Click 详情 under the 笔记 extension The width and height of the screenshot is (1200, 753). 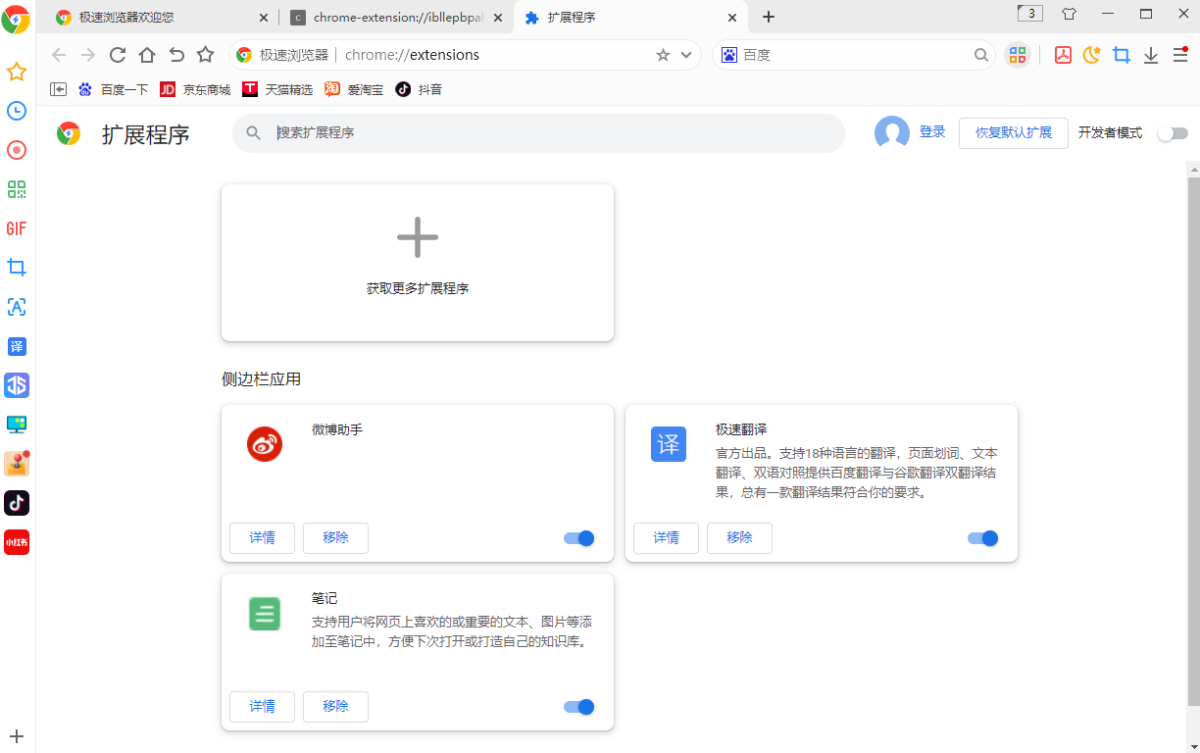tap(262, 706)
